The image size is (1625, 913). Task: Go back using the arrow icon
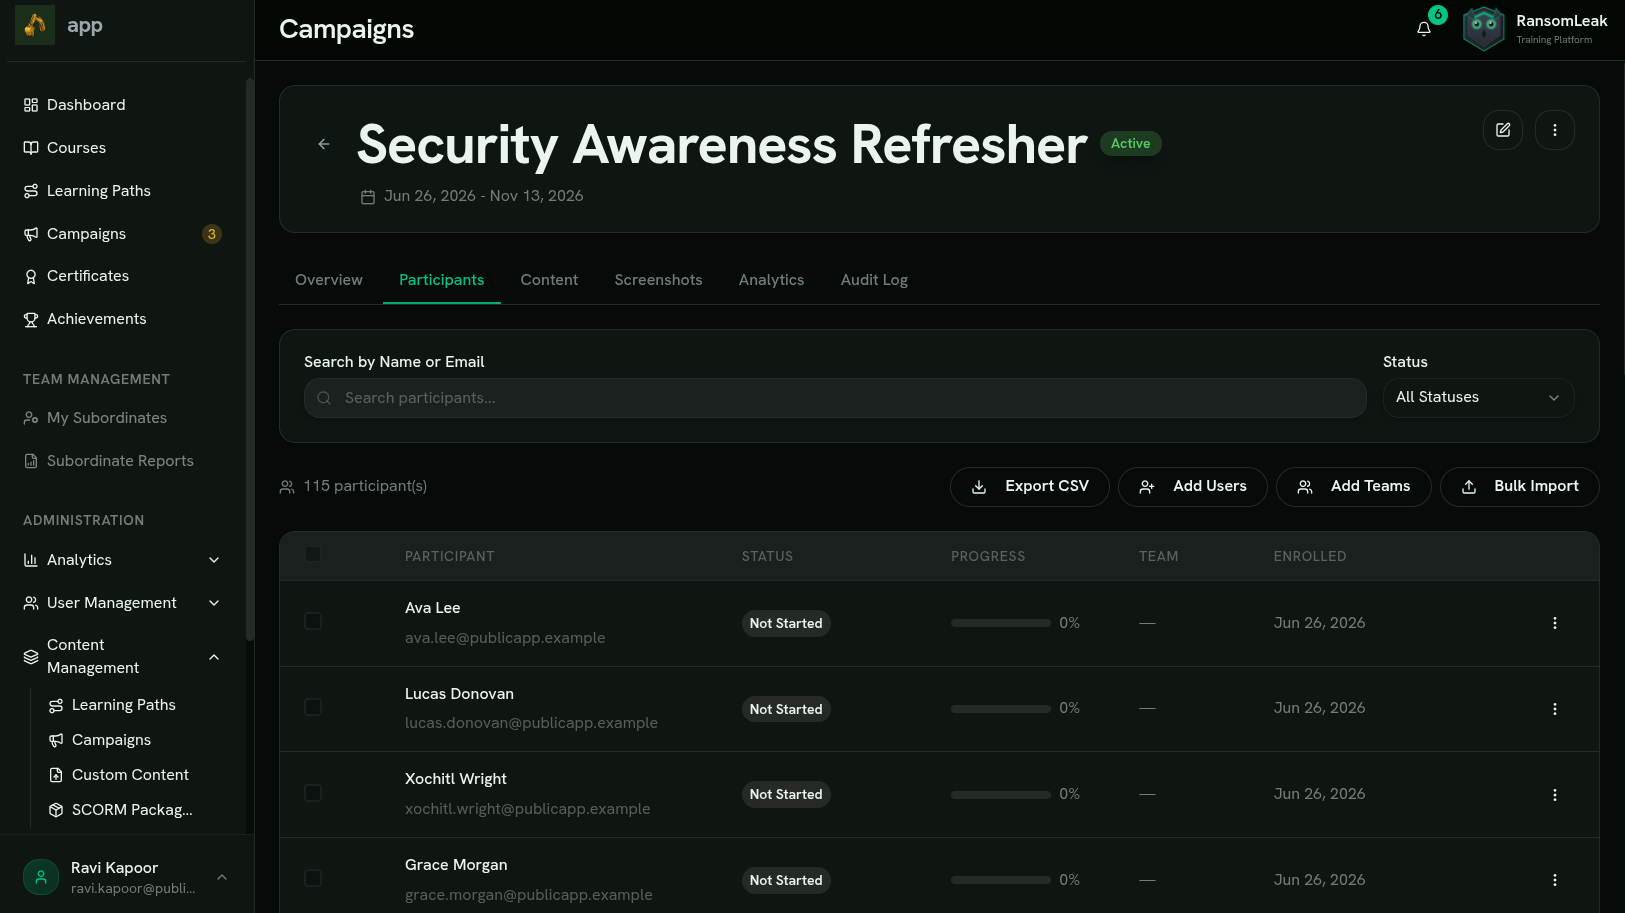click(324, 144)
